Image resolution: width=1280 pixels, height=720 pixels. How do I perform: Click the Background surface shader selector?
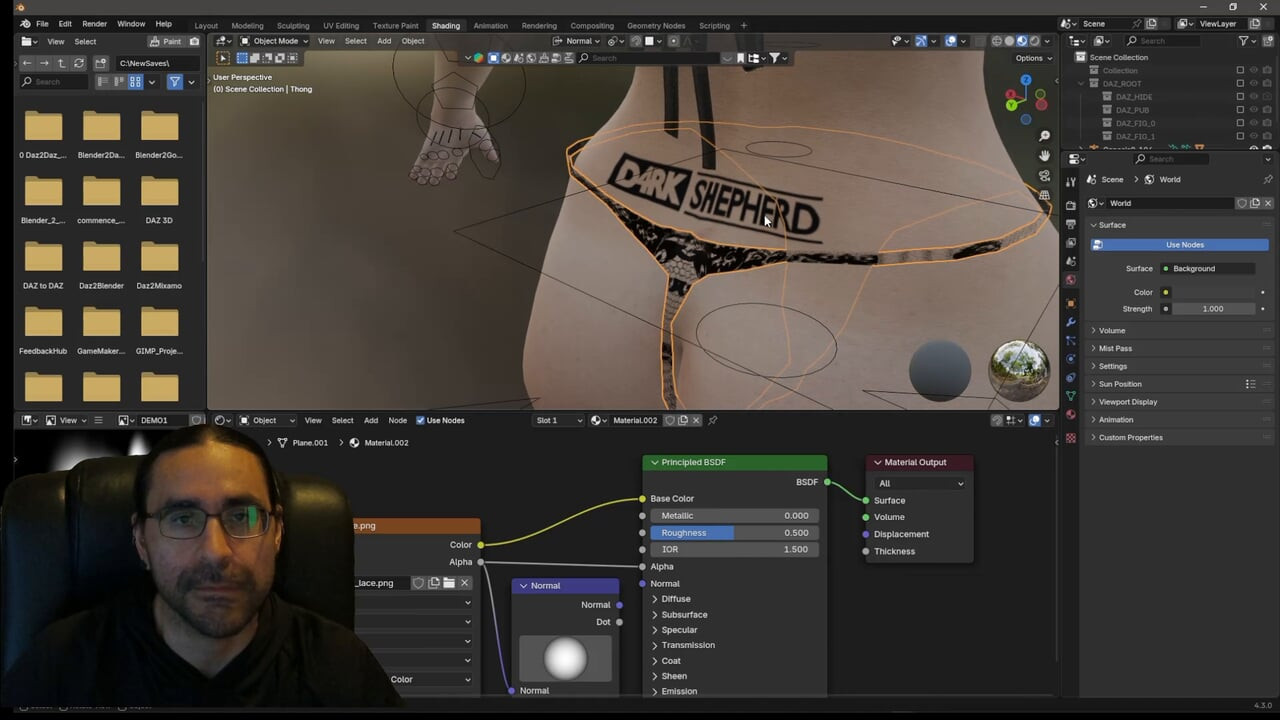coord(1208,268)
